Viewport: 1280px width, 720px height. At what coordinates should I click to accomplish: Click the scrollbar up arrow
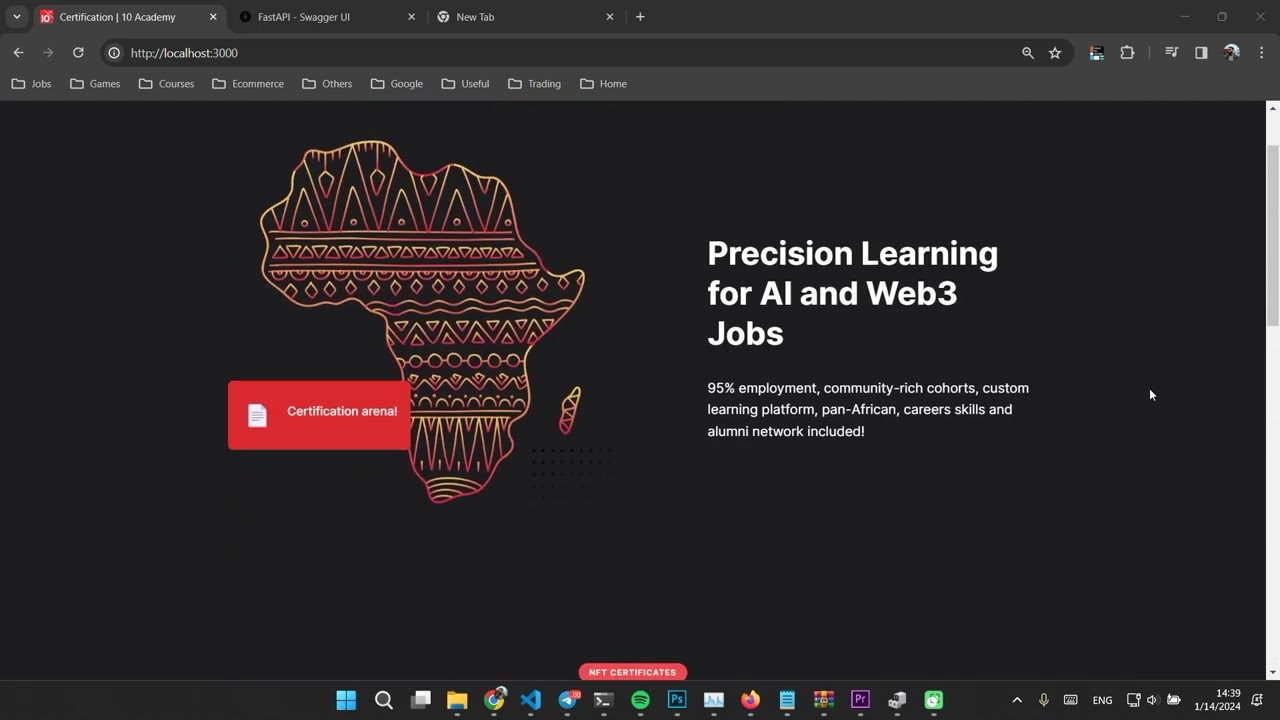pyautogui.click(x=1272, y=107)
